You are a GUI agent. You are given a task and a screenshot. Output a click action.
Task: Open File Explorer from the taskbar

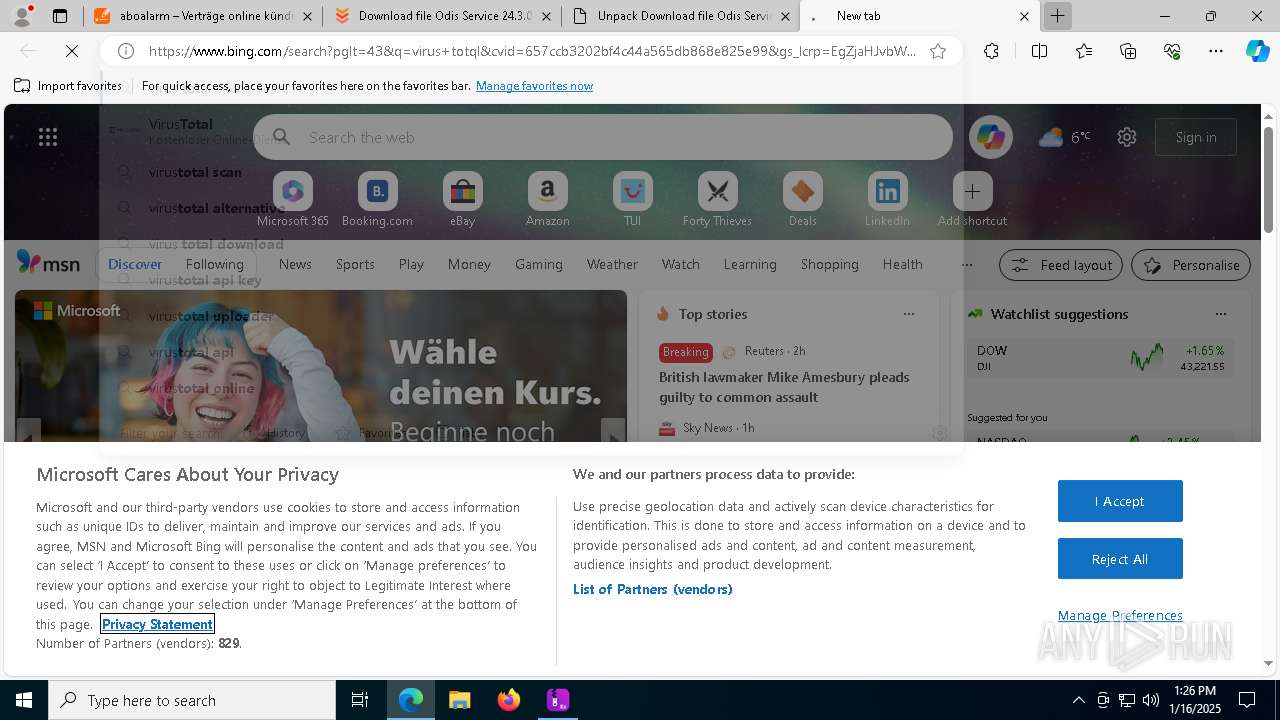pyautogui.click(x=459, y=700)
